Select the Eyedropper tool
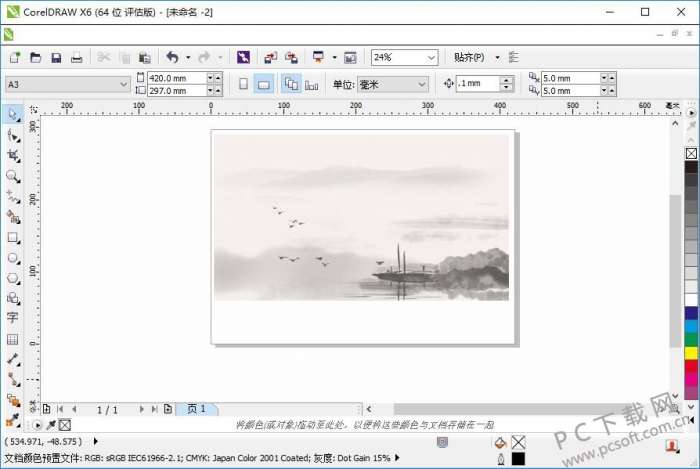 pyautogui.click(x=13, y=420)
